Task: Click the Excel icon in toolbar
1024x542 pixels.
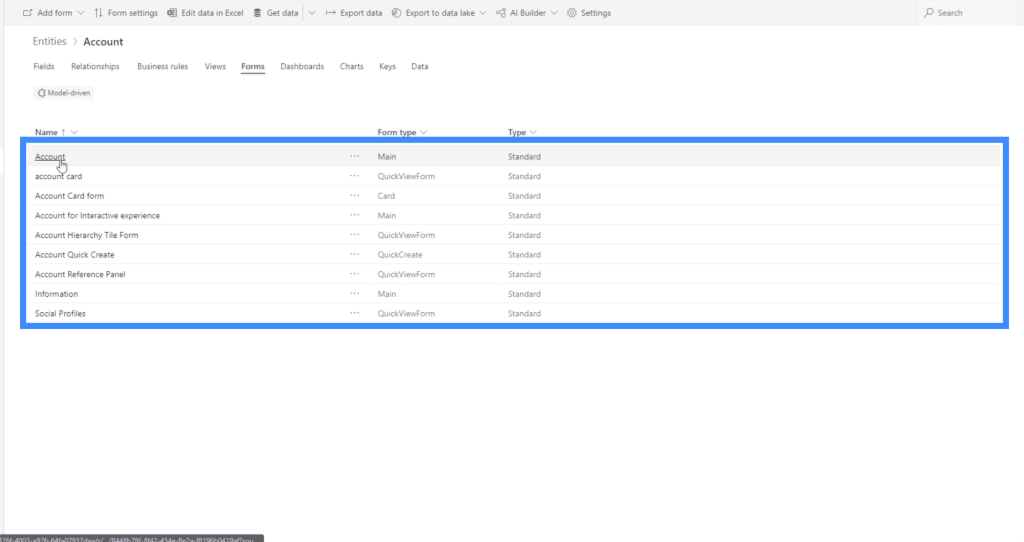Action: point(172,13)
